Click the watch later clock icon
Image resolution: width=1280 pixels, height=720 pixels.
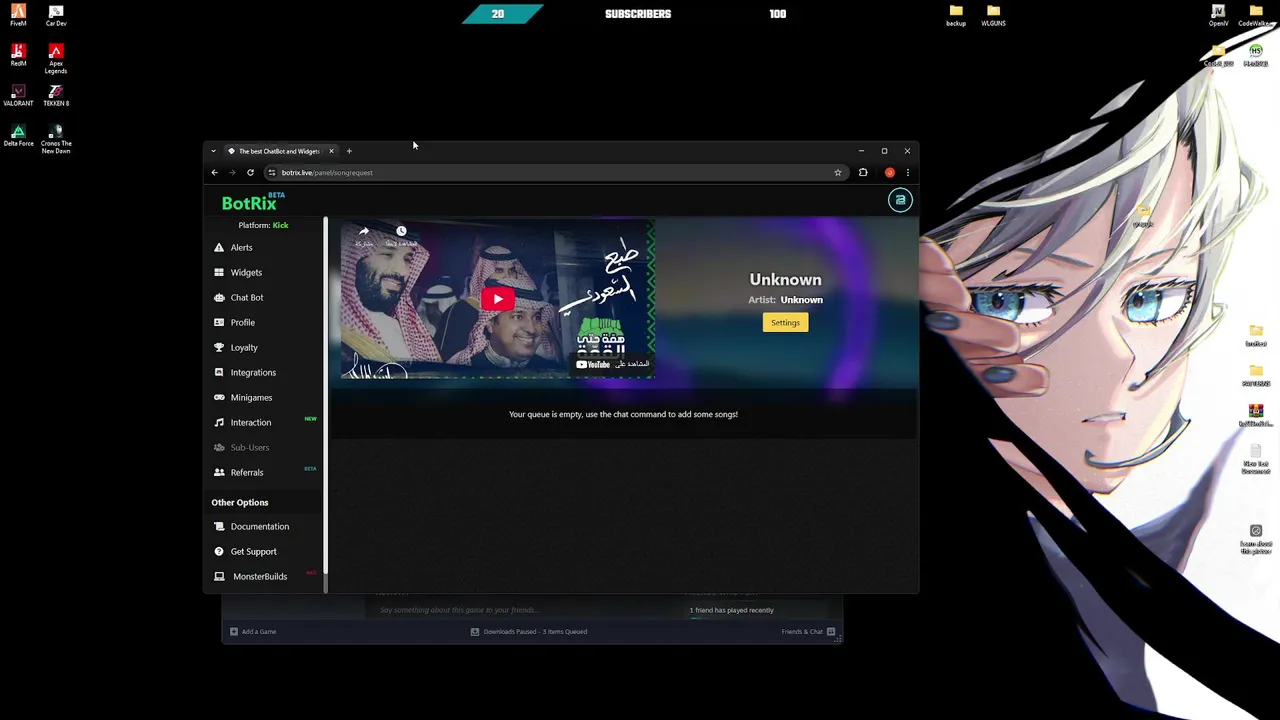coord(401,232)
